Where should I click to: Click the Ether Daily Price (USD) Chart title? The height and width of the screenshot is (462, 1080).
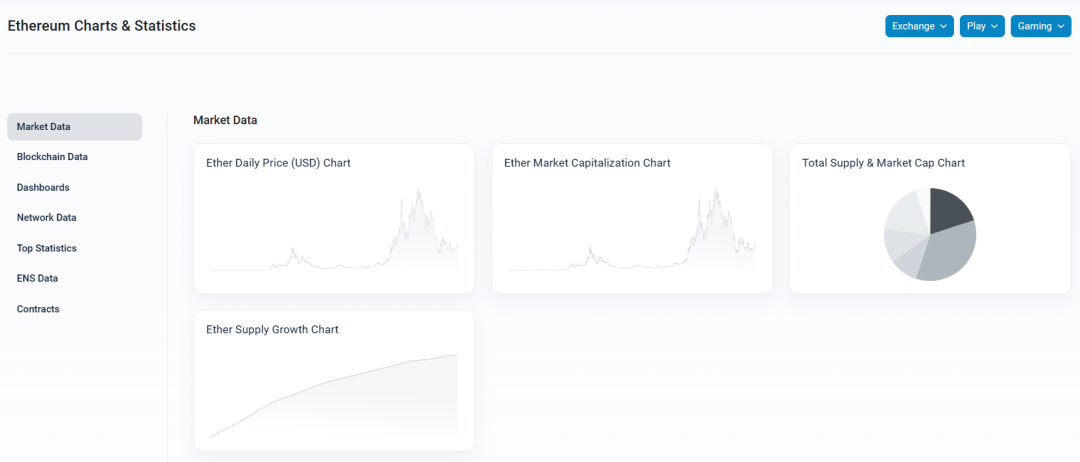pos(278,163)
